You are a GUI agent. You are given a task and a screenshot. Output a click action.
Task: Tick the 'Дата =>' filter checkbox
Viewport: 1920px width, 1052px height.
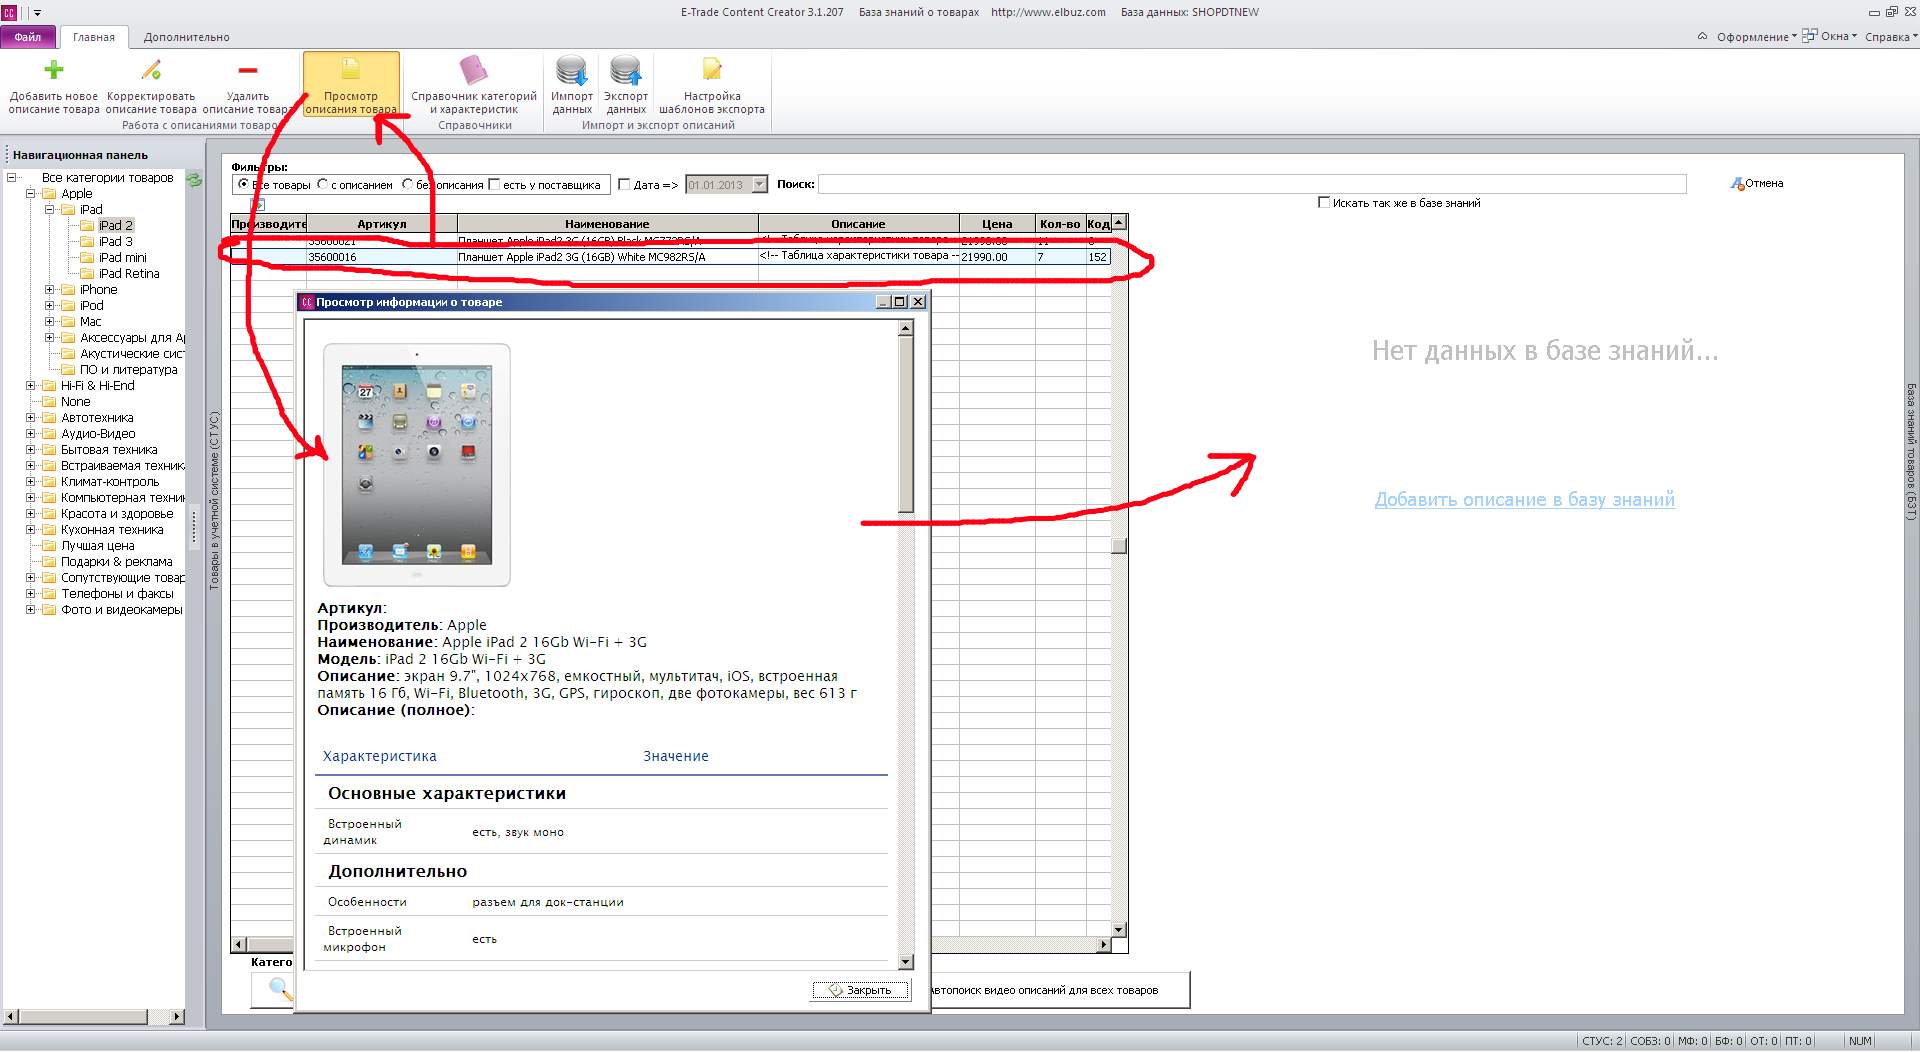tap(624, 185)
